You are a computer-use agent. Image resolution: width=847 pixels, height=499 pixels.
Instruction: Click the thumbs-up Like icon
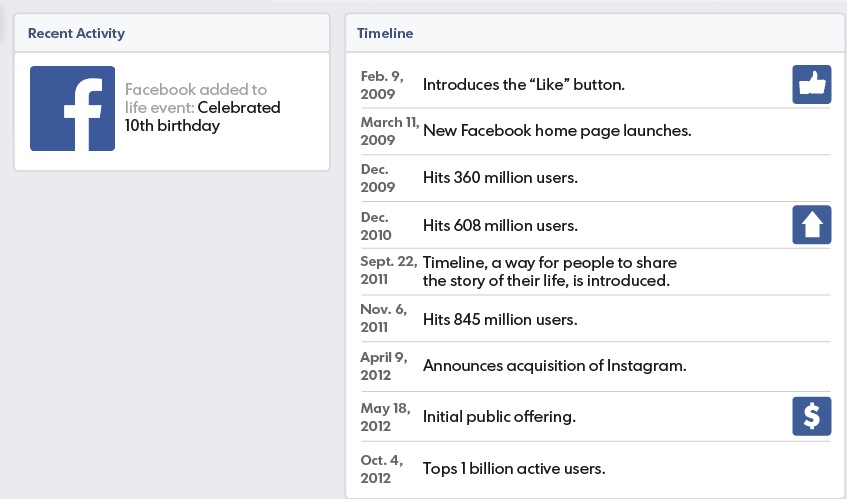click(x=811, y=85)
